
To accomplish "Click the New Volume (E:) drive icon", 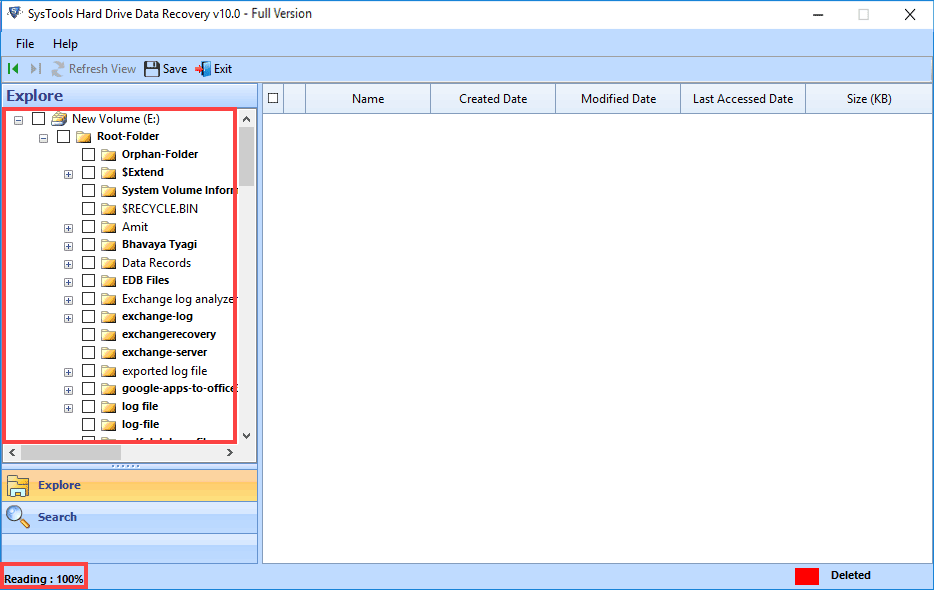I will (59, 119).
